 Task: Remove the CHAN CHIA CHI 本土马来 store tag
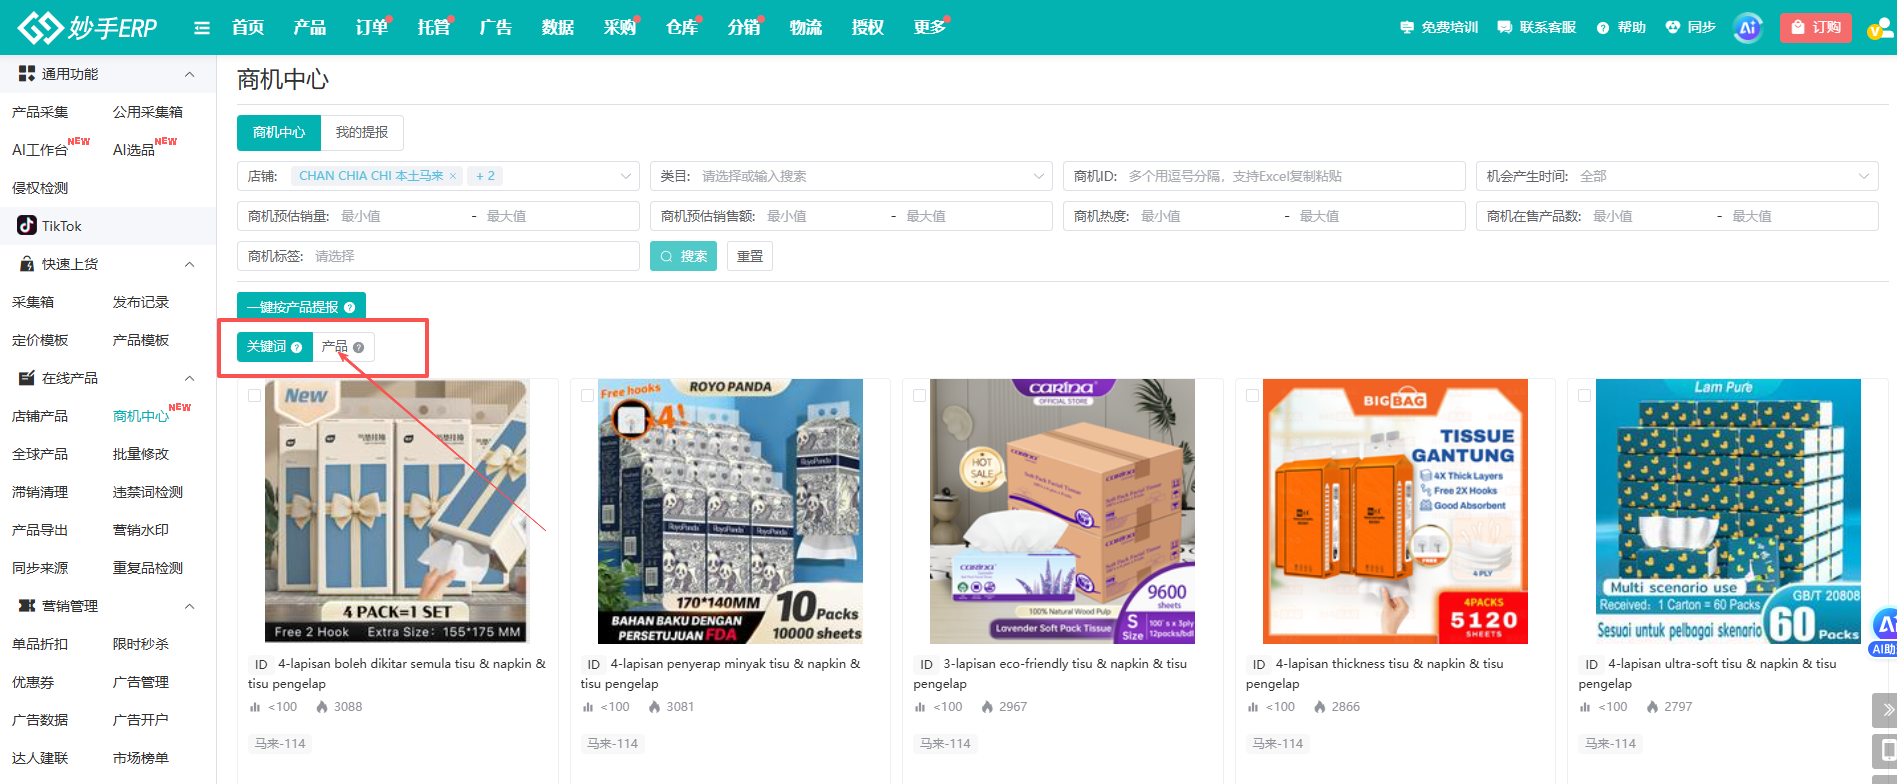click(x=453, y=176)
